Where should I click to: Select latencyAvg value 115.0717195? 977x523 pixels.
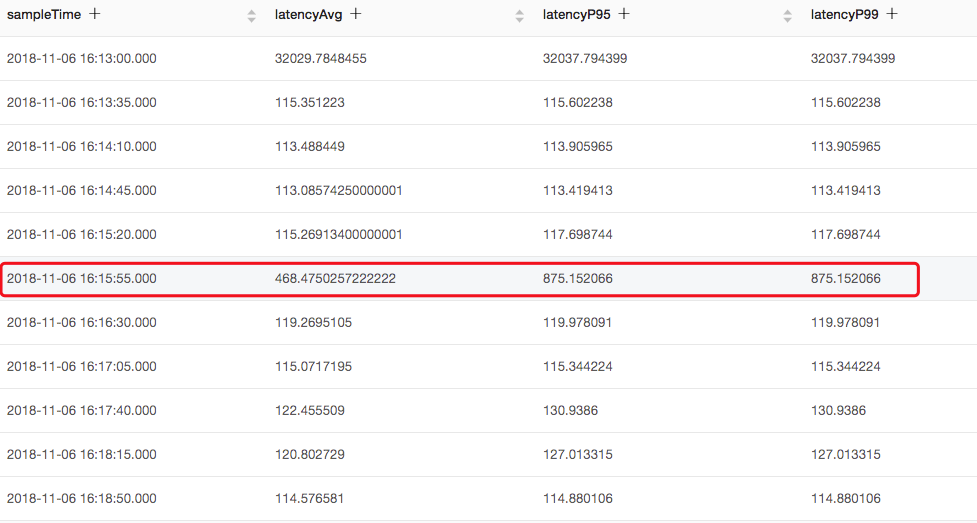[x=313, y=367]
